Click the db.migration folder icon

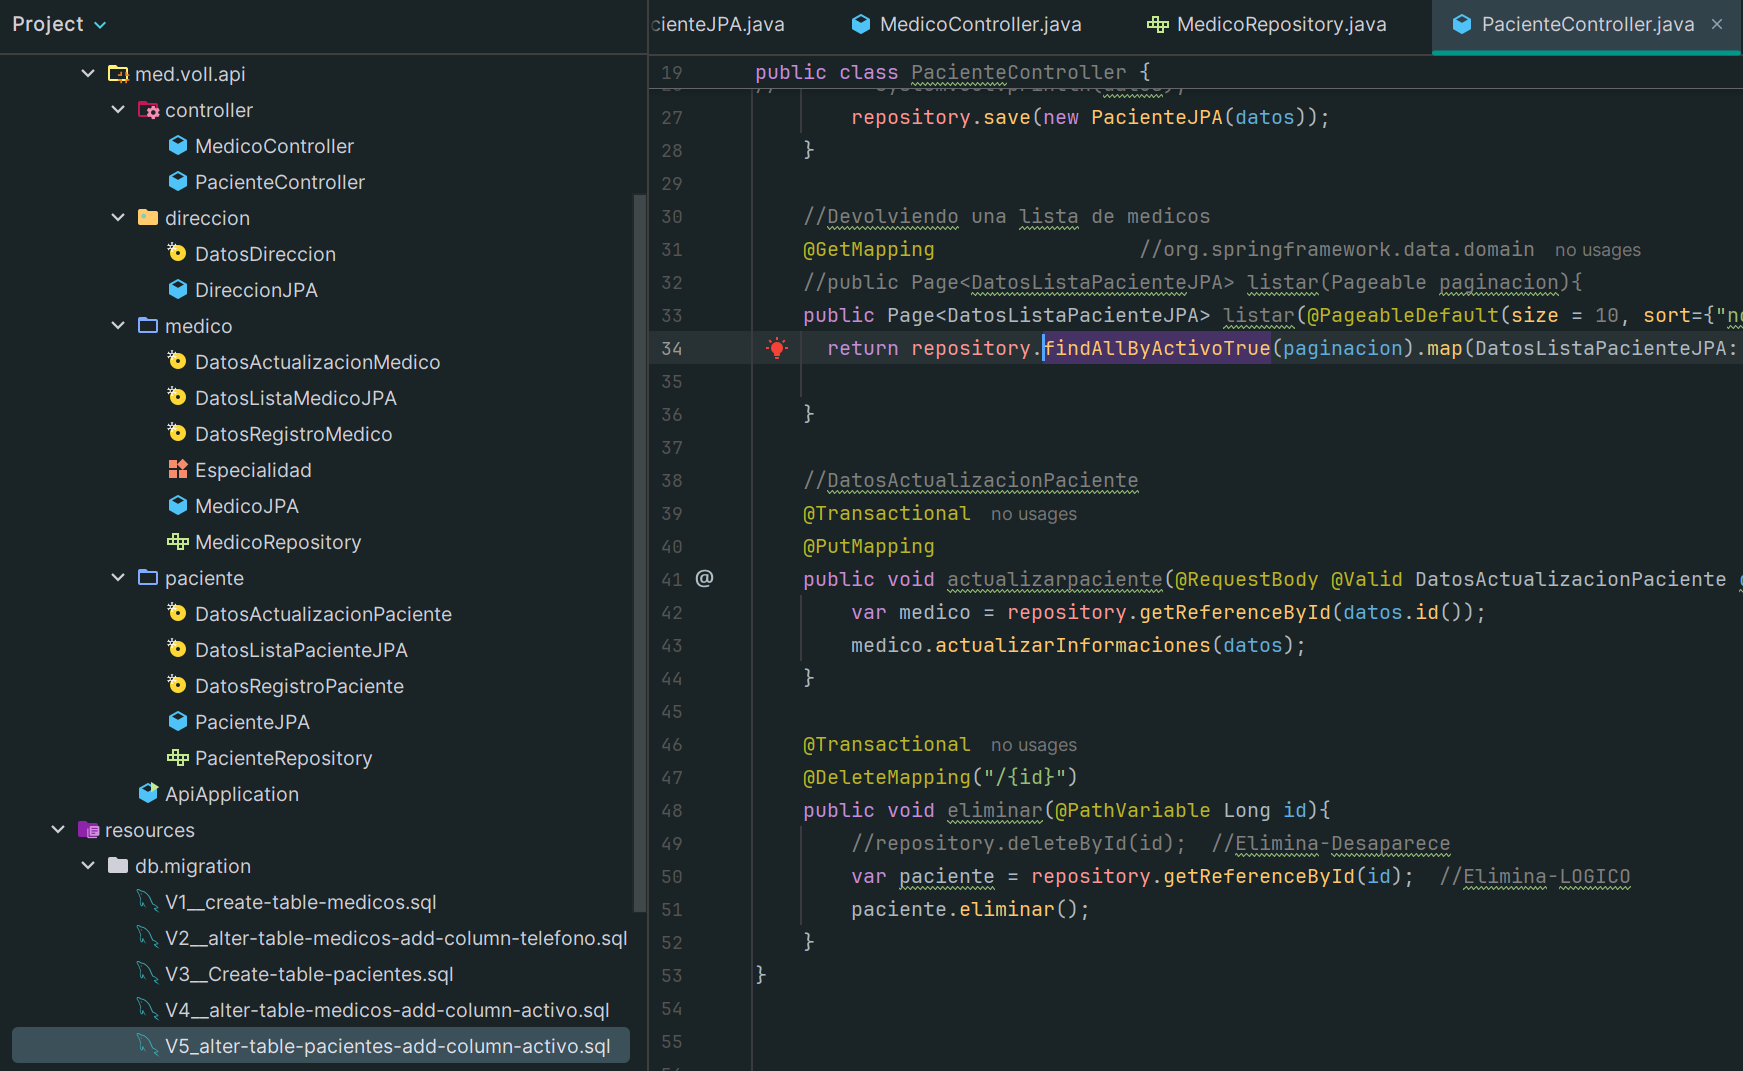(118, 866)
